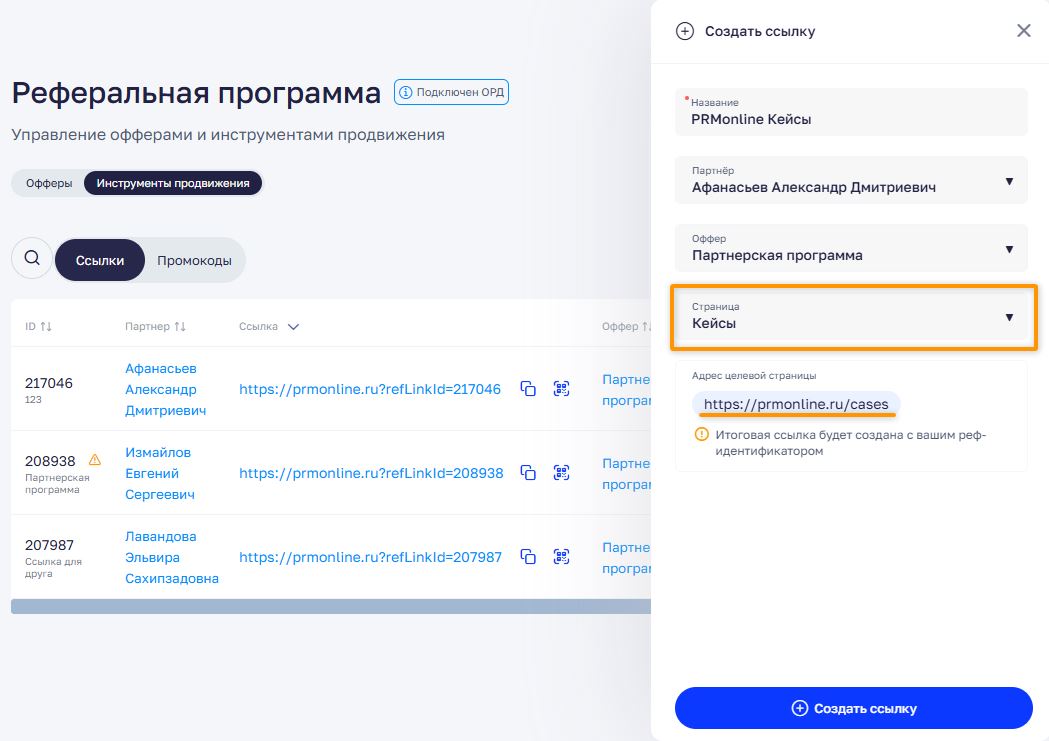Select Инструменты продвижения toggle
1049x741 pixels.
point(173,183)
